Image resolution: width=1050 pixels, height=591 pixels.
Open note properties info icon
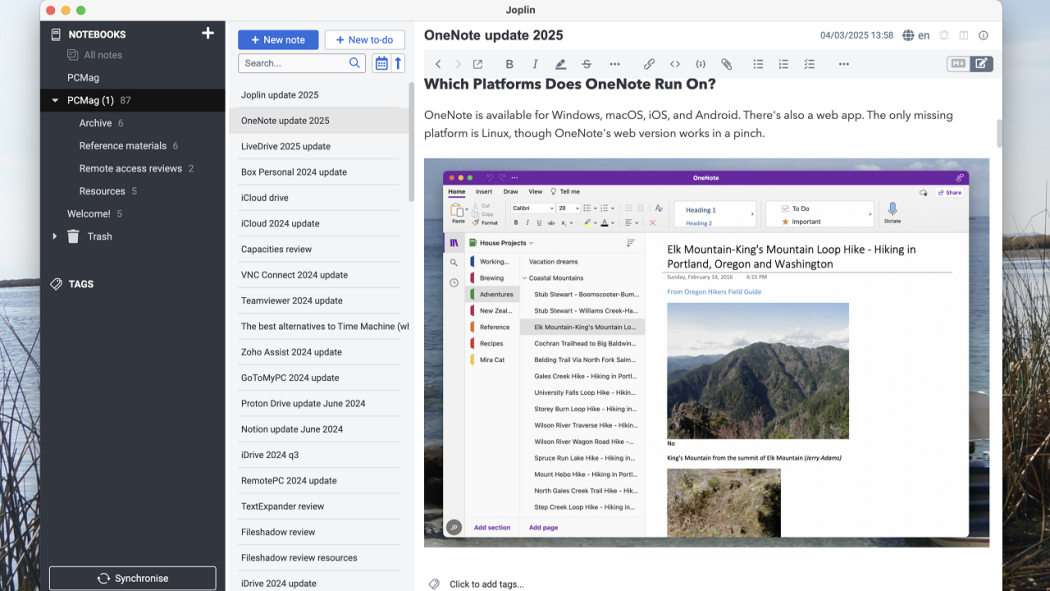point(983,35)
